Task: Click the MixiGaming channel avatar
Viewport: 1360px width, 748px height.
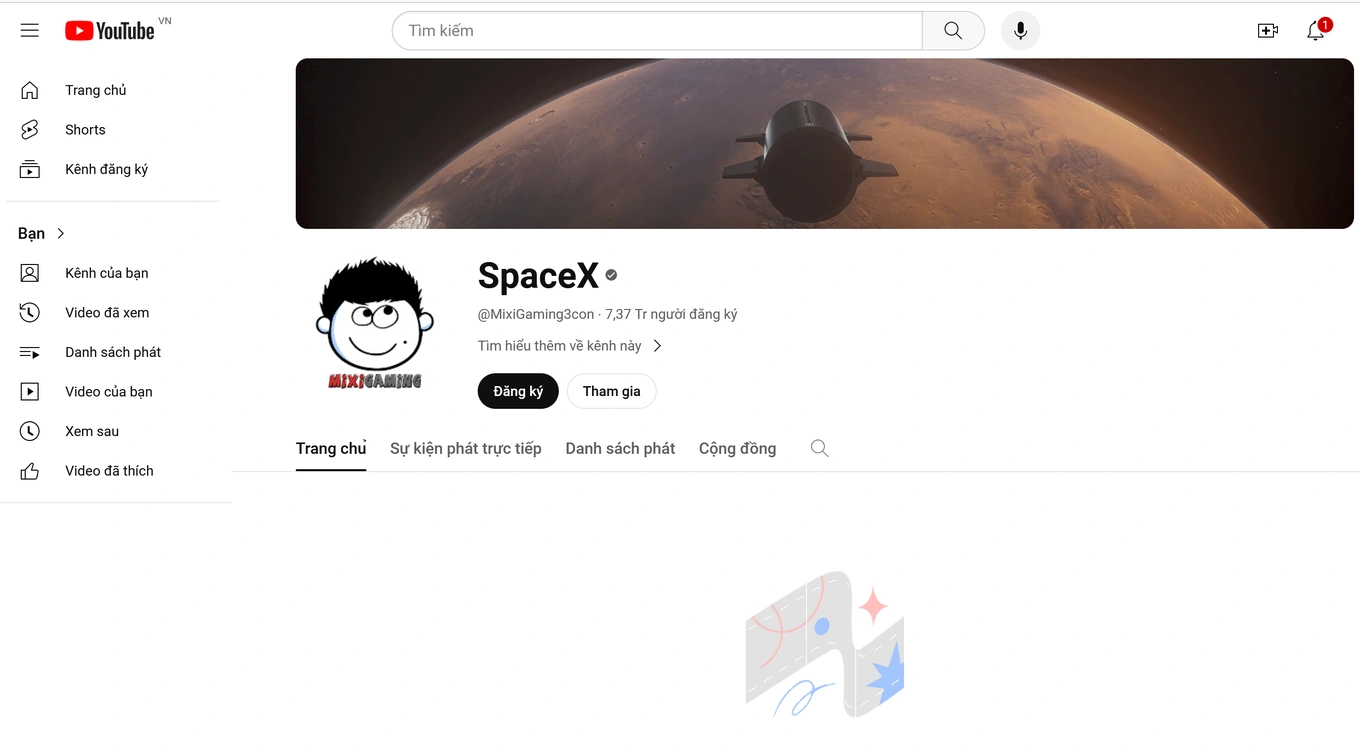Action: click(375, 324)
